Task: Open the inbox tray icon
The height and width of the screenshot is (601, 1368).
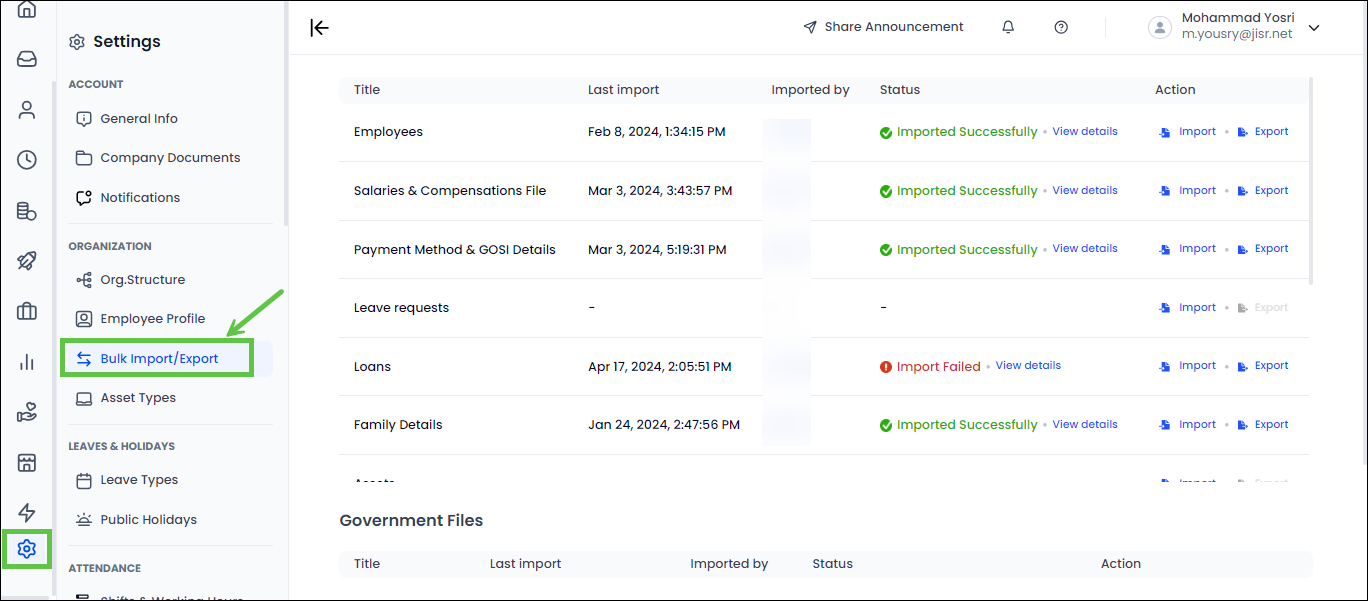Action: point(27,59)
